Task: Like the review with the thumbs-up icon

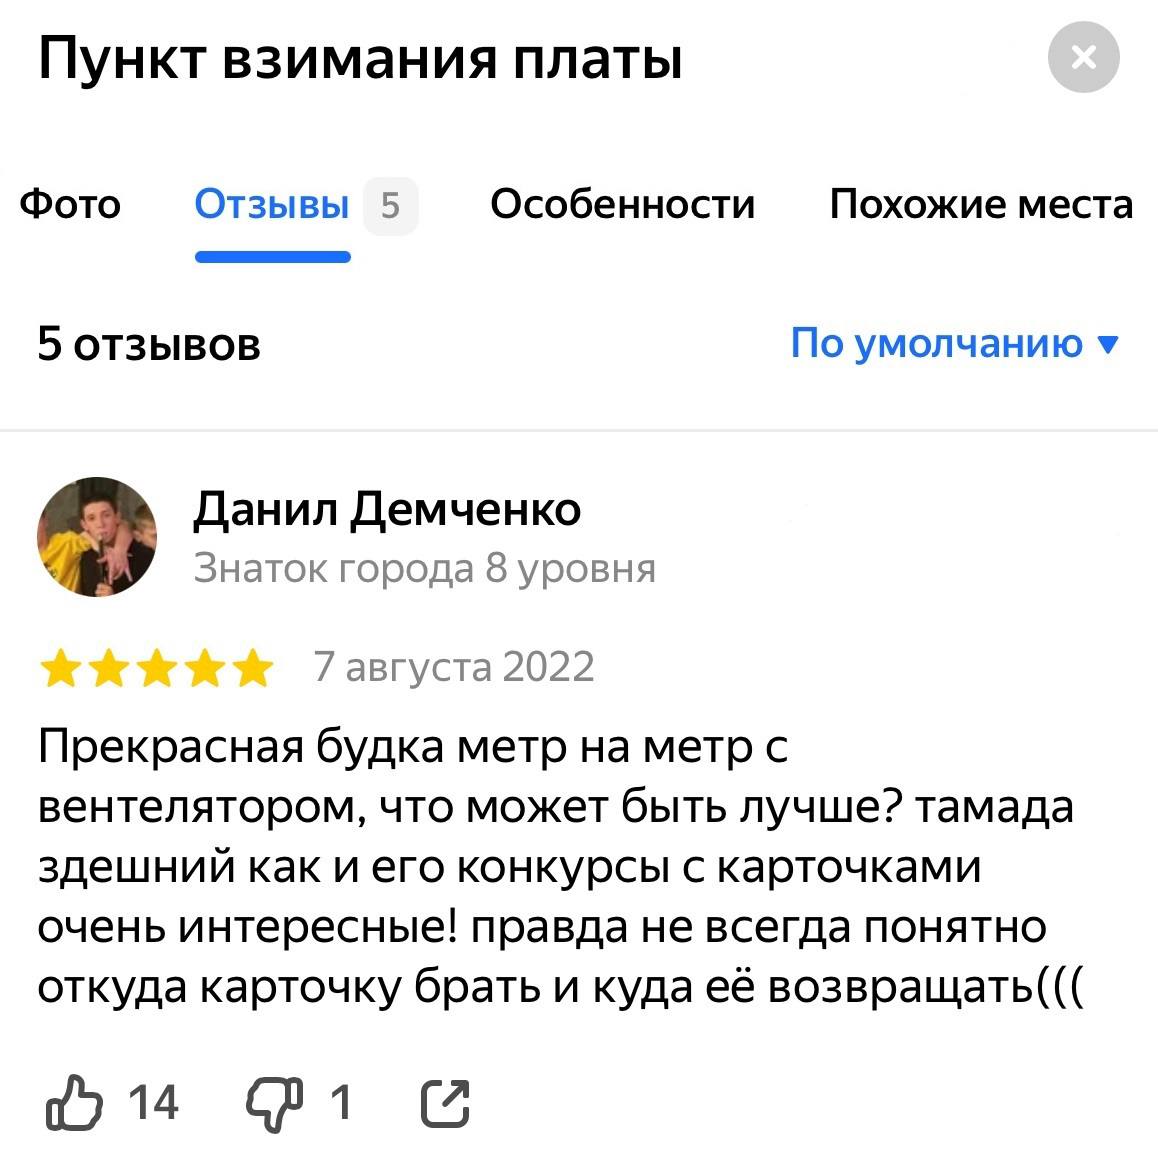Action: 74,1103
